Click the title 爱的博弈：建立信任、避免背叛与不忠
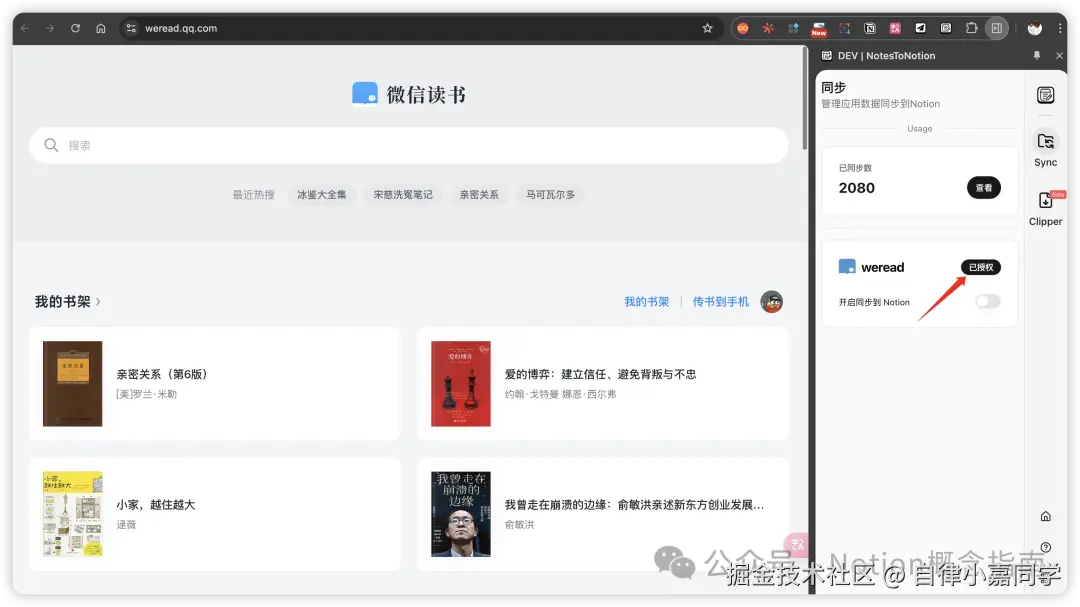The width and height of the screenshot is (1080, 607). (600, 374)
